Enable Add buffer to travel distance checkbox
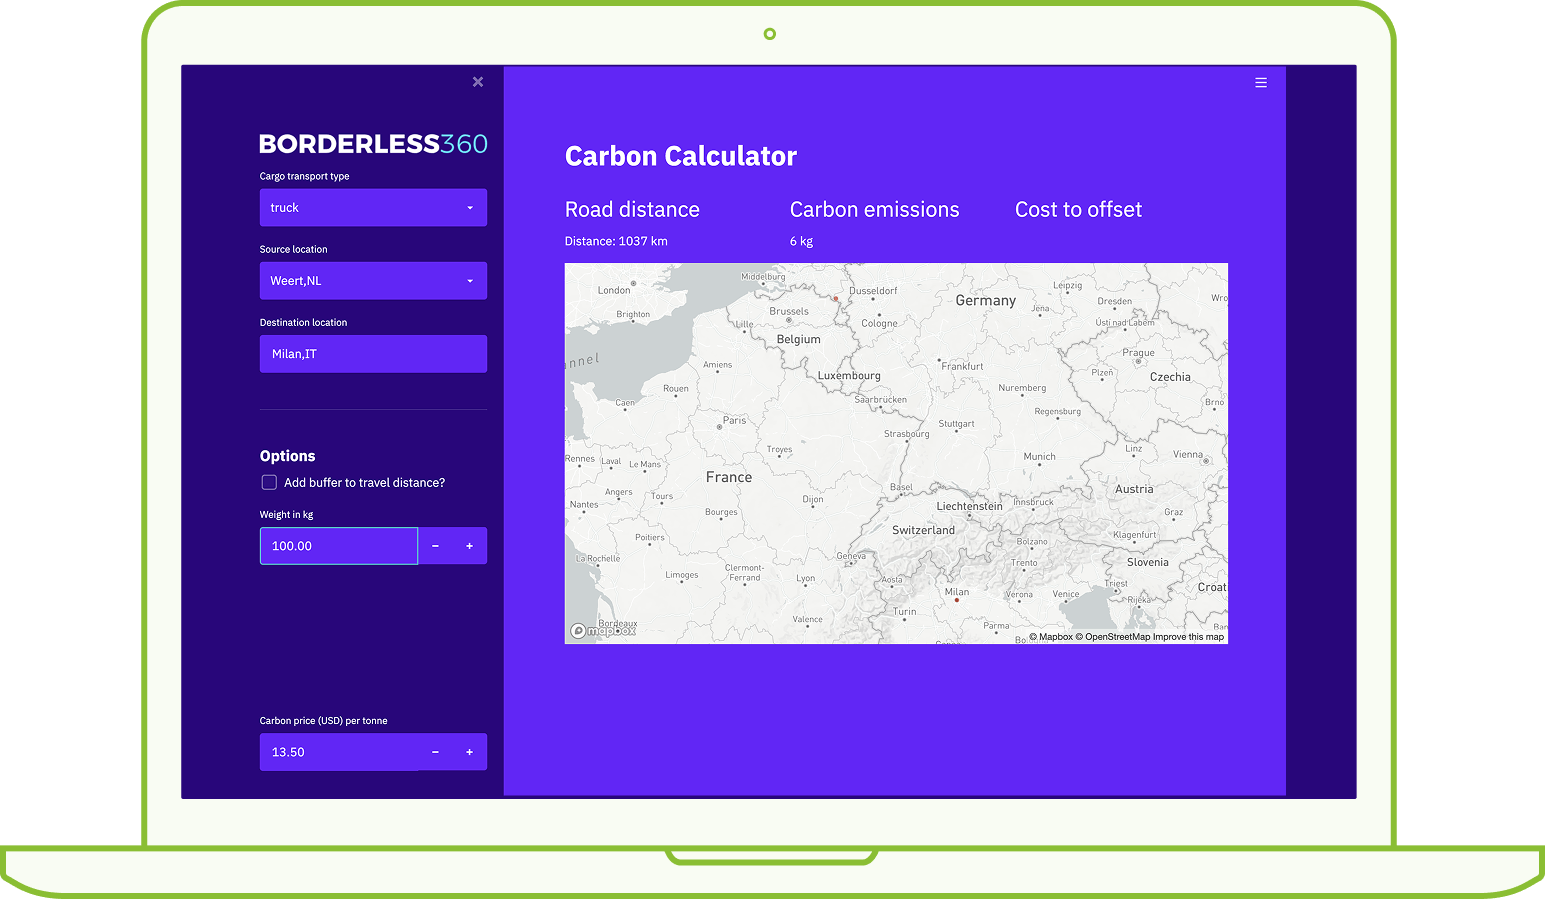 269,483
